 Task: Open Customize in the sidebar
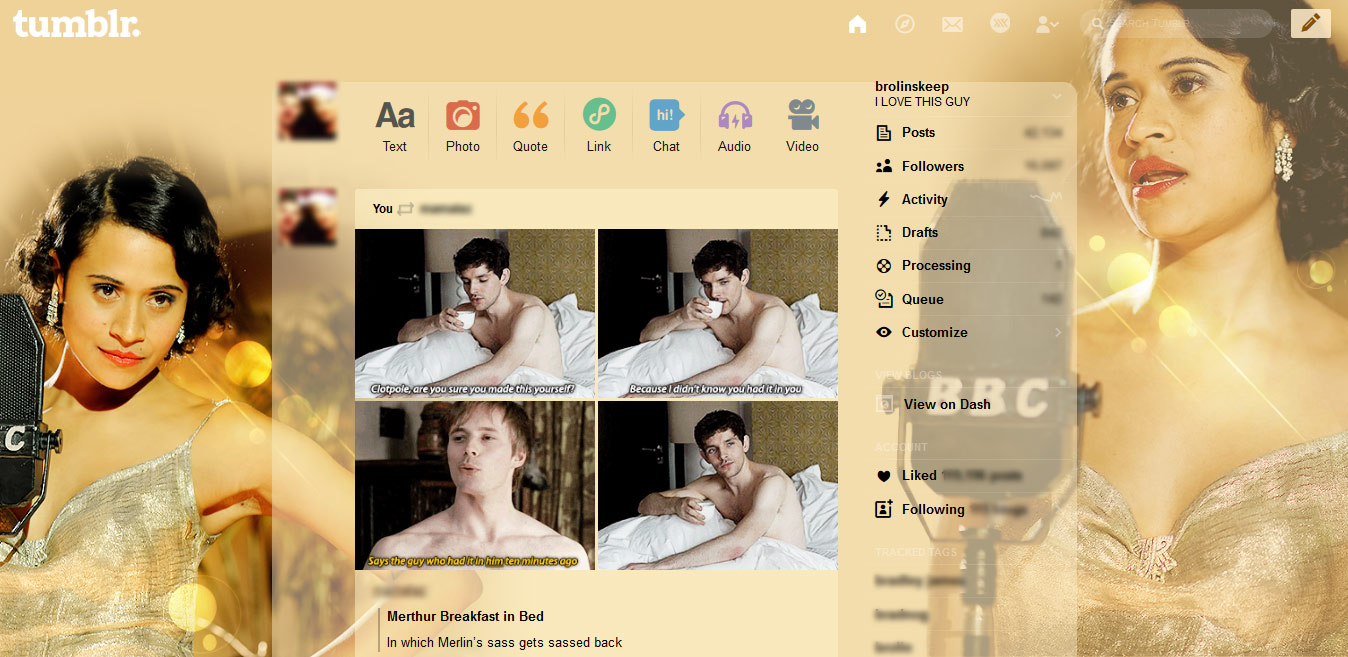pos(969,332)
